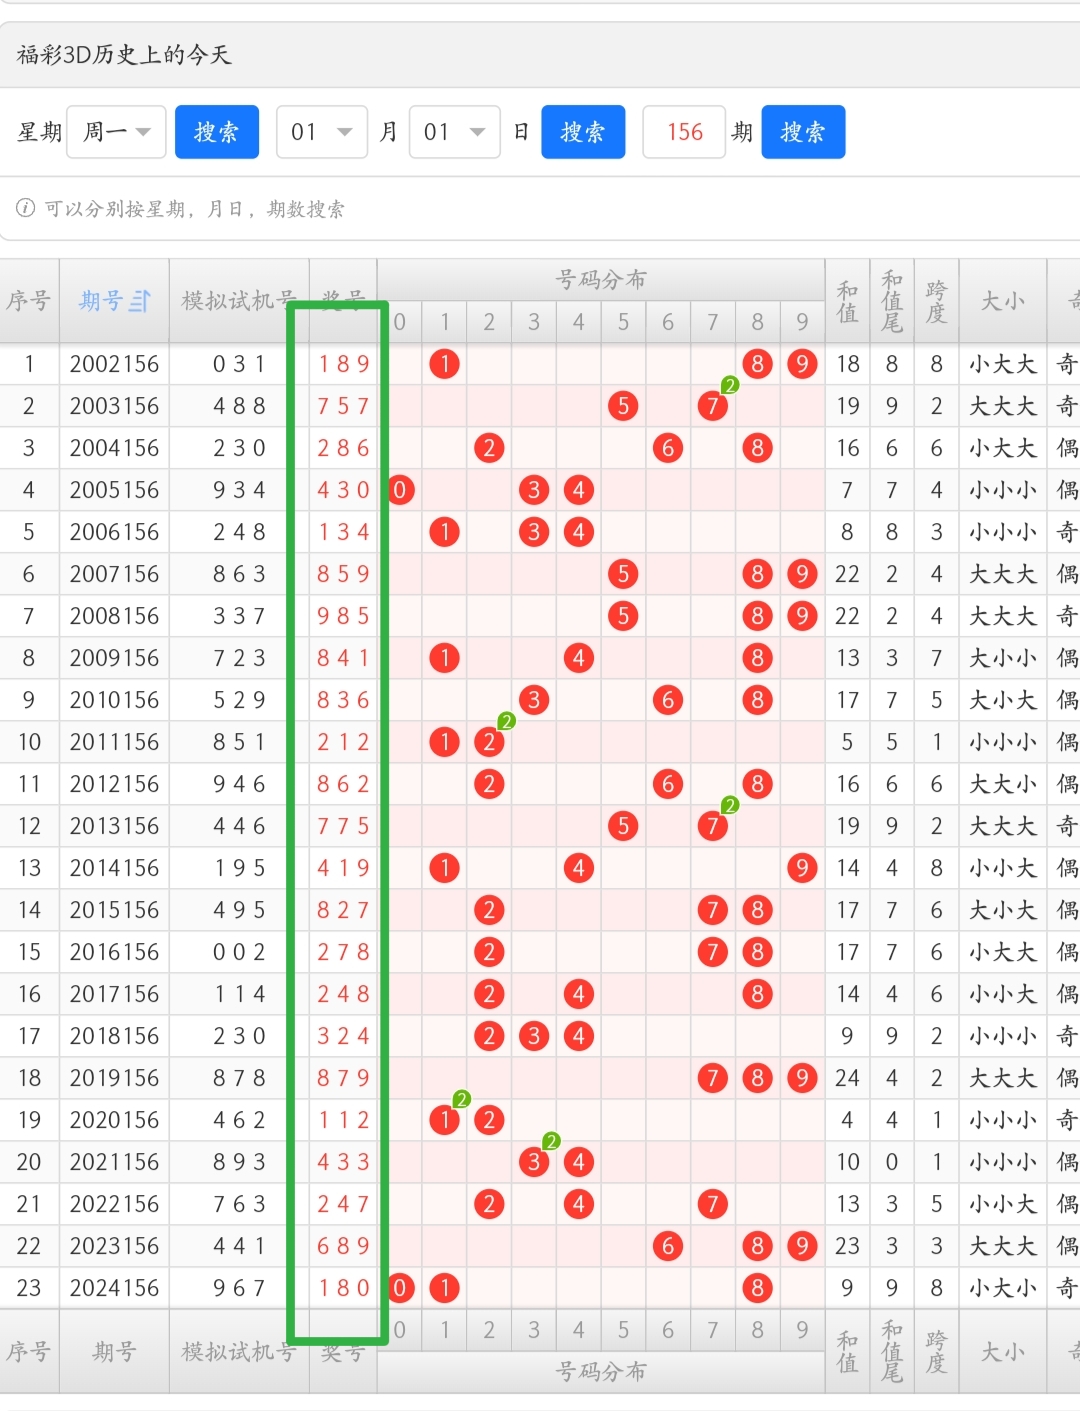This screenshot has height=1411, width=1080.
Task: Click red ball 1 in row 2002156
Action: [x=444, y=364]
